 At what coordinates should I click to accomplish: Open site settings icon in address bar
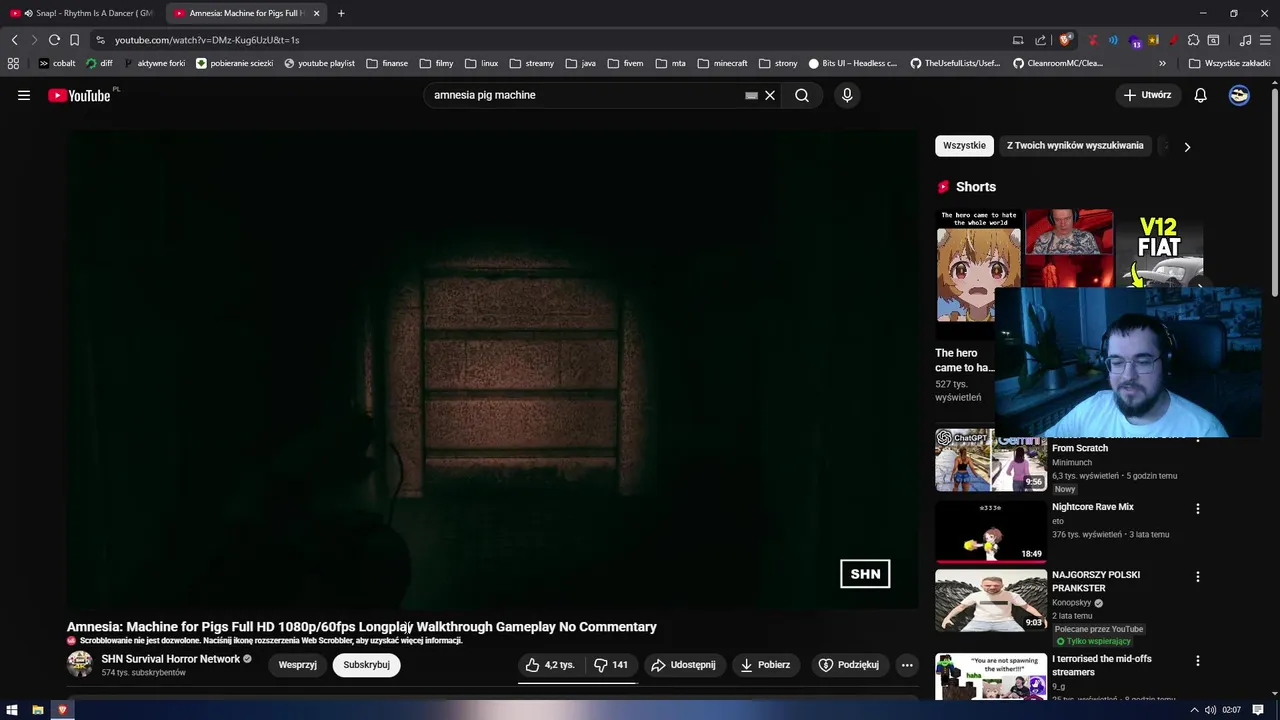pyautogui.click(x=100, y=40)
